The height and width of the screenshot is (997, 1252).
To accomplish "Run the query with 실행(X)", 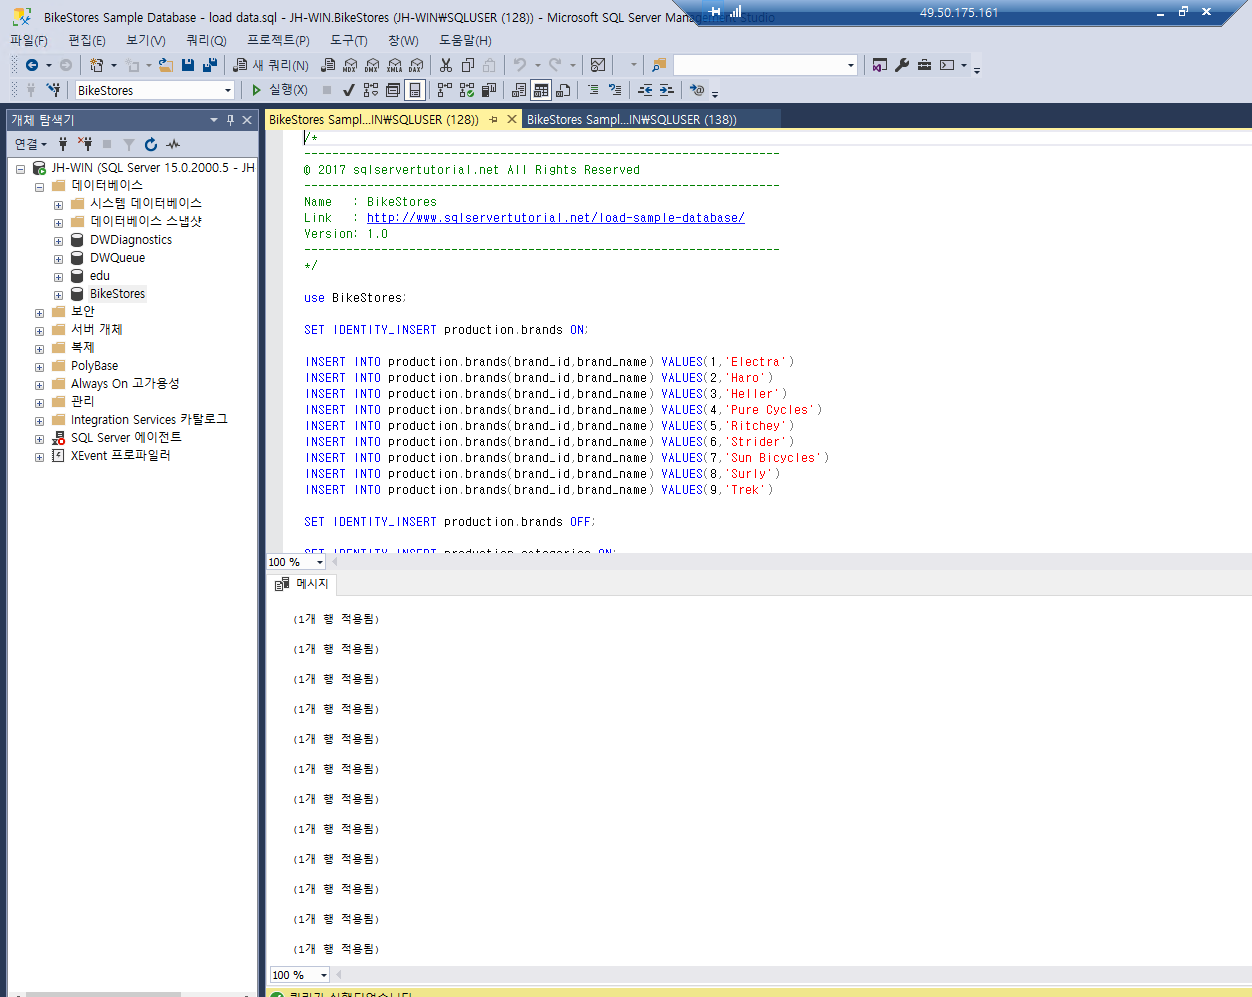I will [279, 90].
